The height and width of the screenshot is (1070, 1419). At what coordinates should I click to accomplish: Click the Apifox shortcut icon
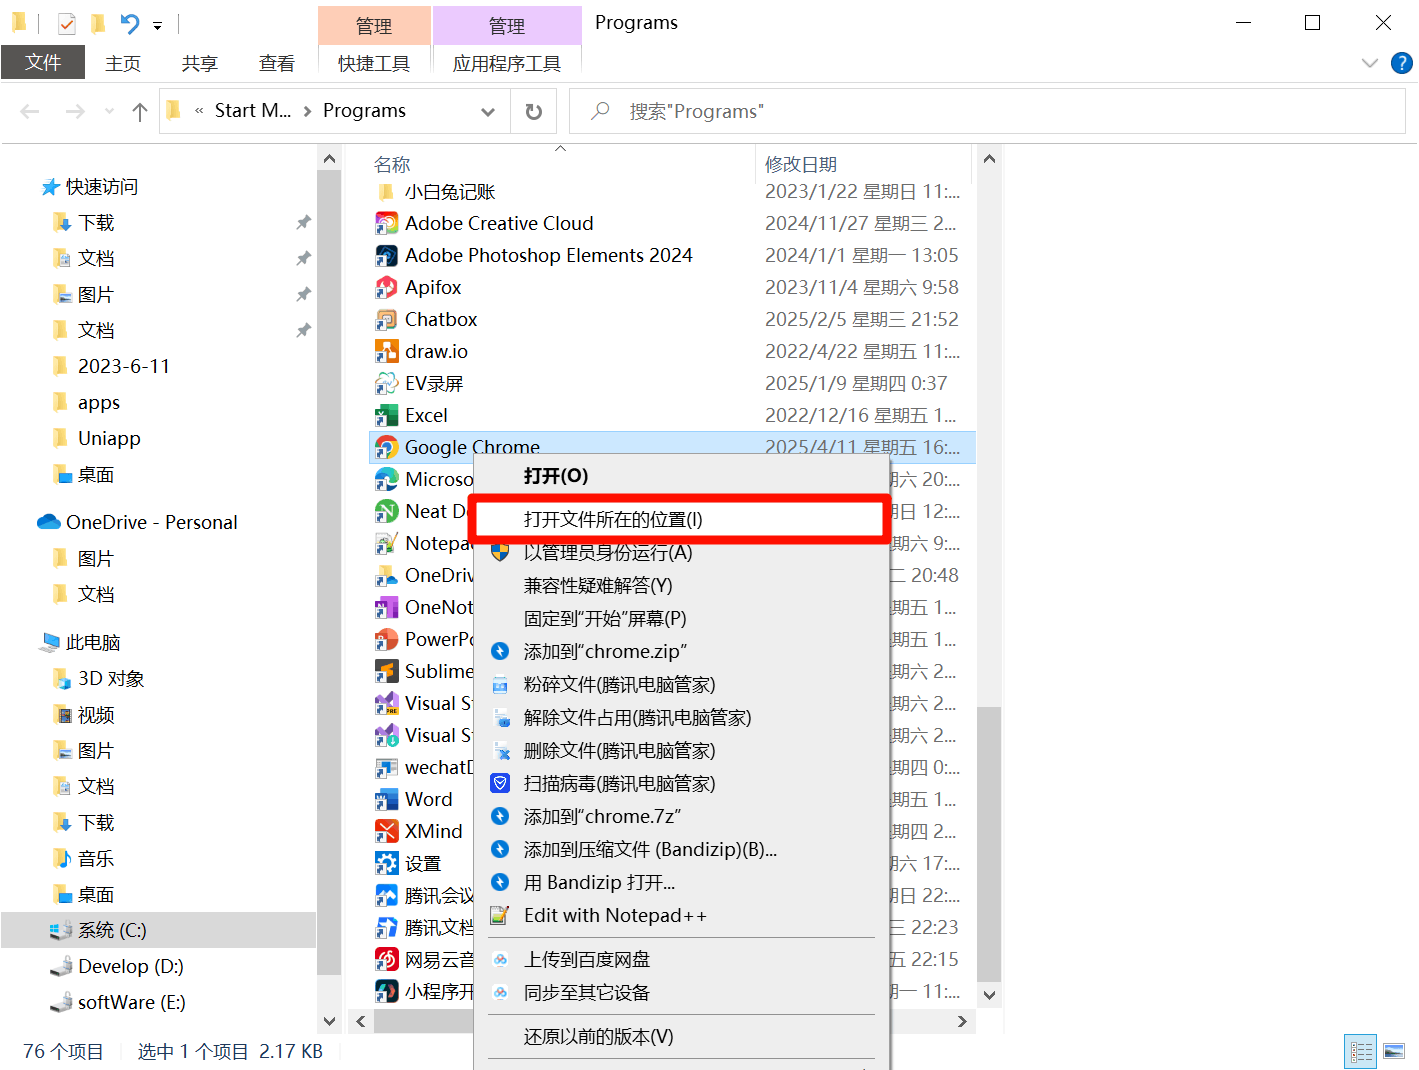[386, 287]
